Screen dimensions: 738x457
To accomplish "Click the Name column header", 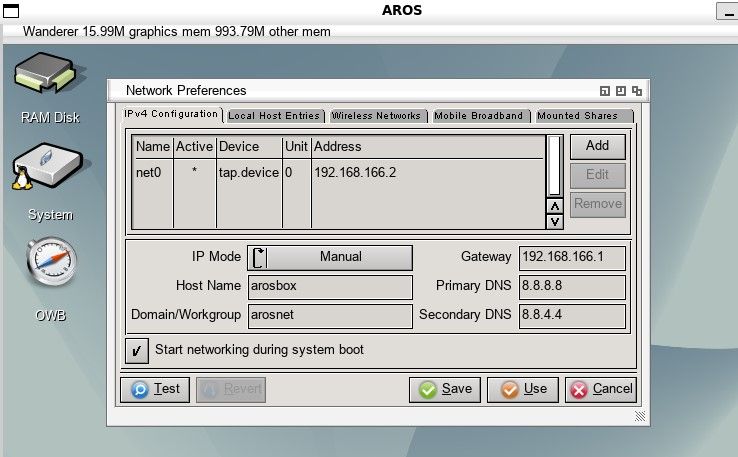I will coord(152,147).
